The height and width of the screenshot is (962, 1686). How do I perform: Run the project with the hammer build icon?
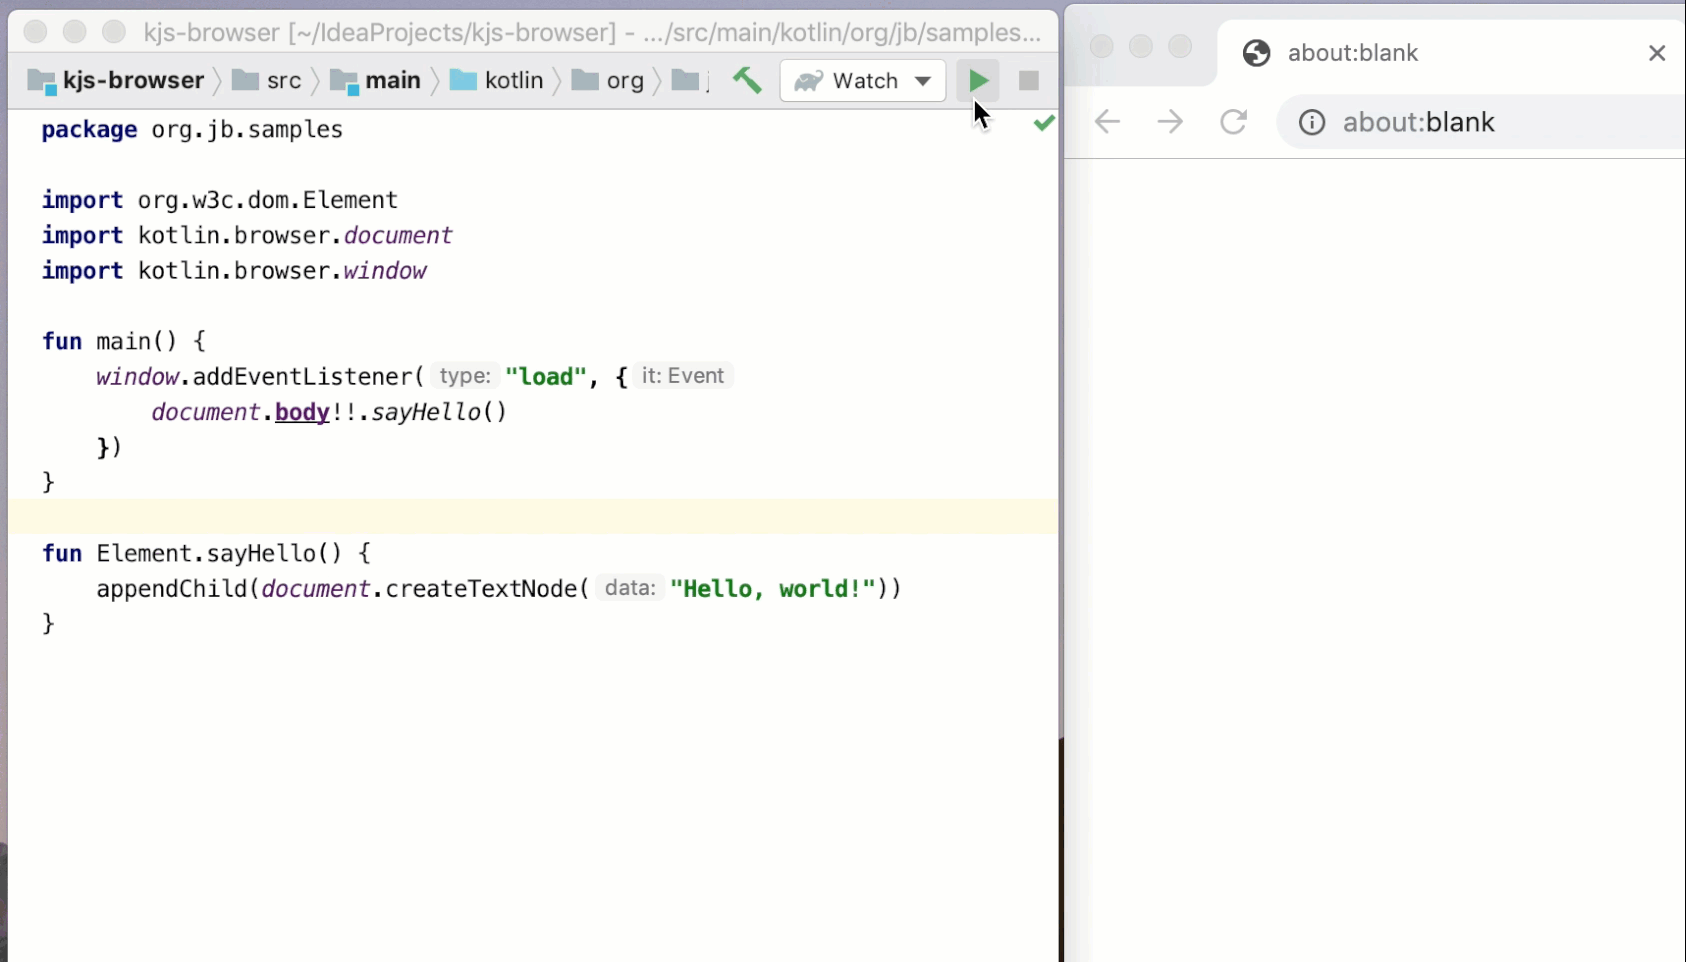point(746,80)
